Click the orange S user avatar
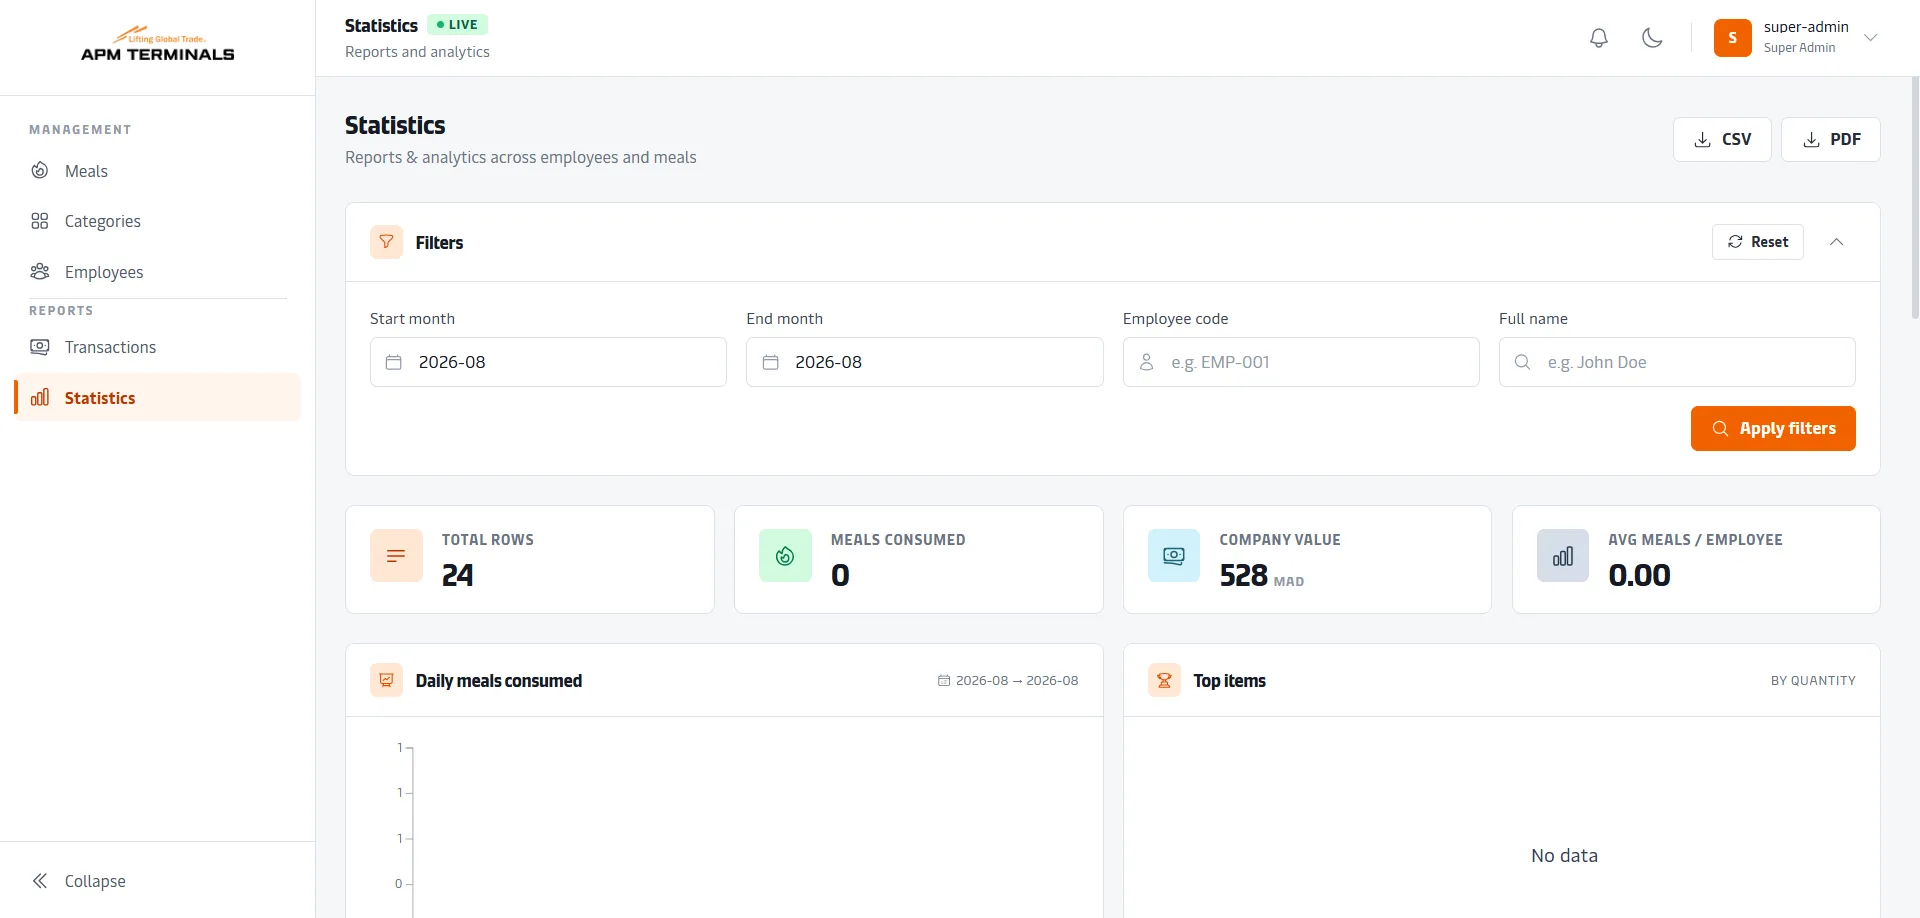The height and width of the screenshot is (918, 1920). pyautogui.click(x=1732, y=38)
